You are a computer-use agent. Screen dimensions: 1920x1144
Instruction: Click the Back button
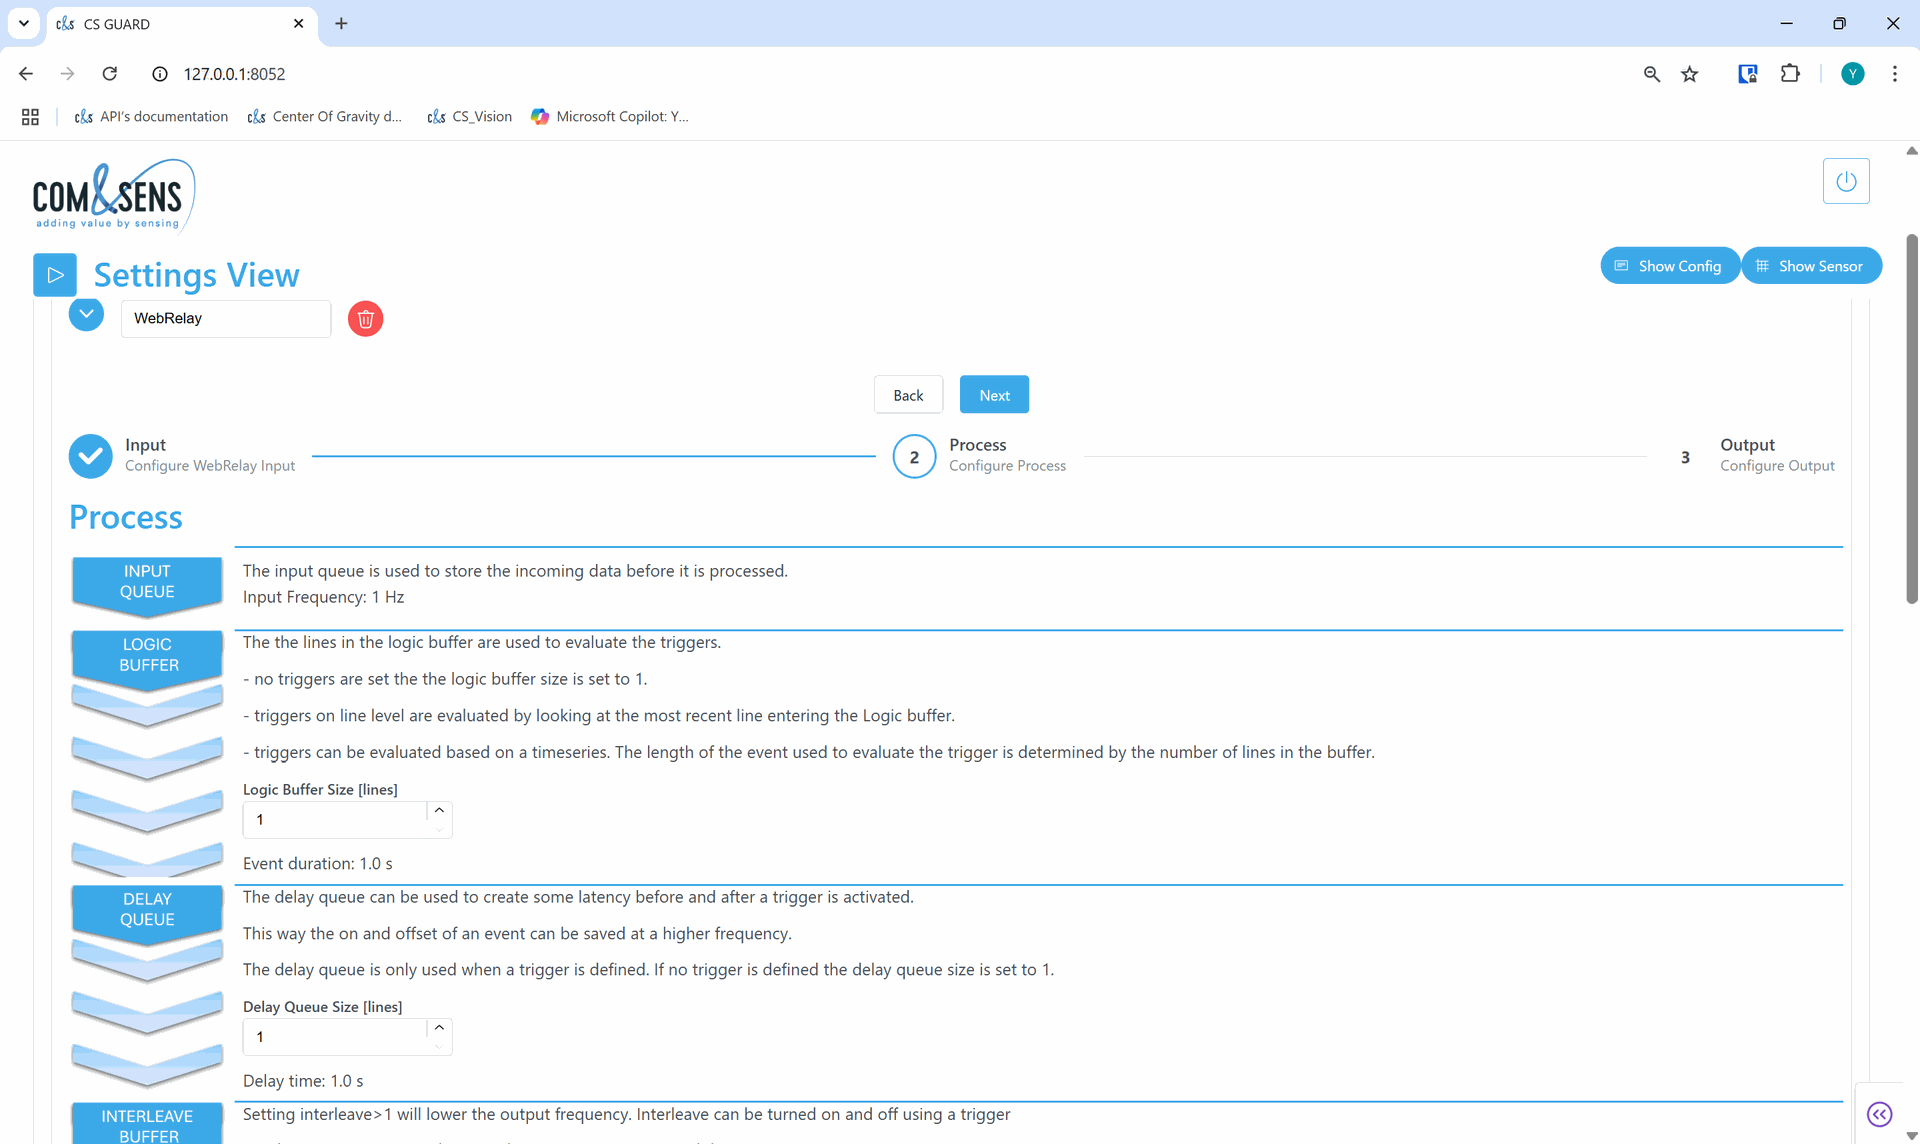[x=907, y=395]
